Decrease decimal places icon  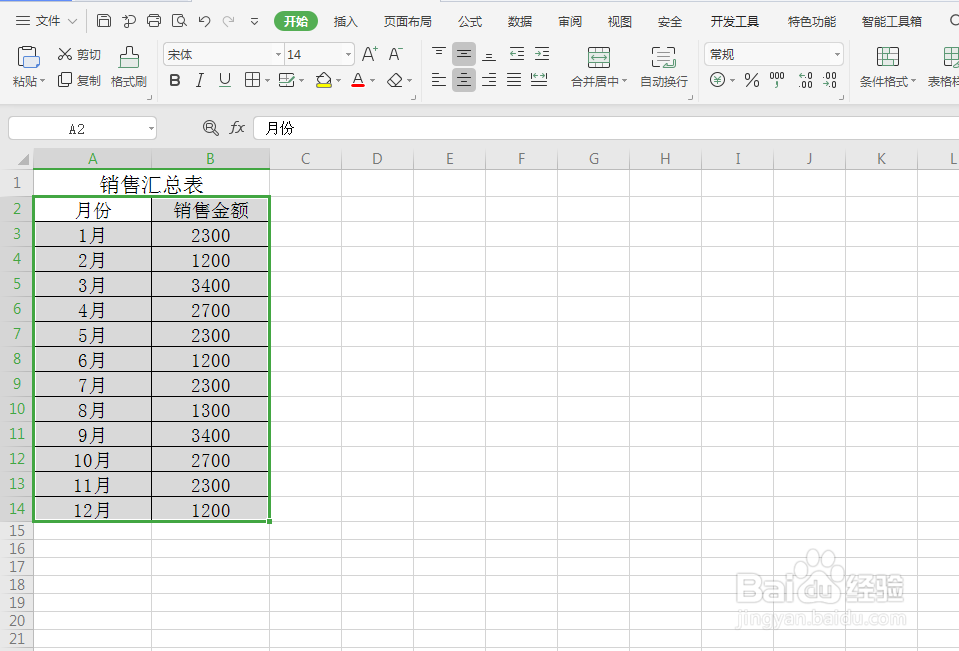(x=829, y=80)
